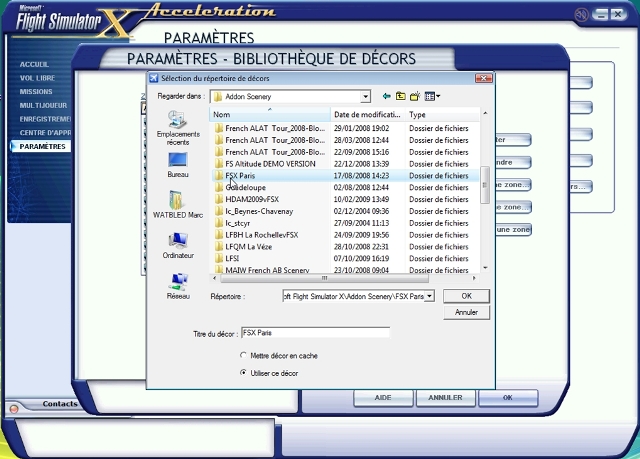Open VOL LIBRE in the FSX sidebar

point(37,78)
